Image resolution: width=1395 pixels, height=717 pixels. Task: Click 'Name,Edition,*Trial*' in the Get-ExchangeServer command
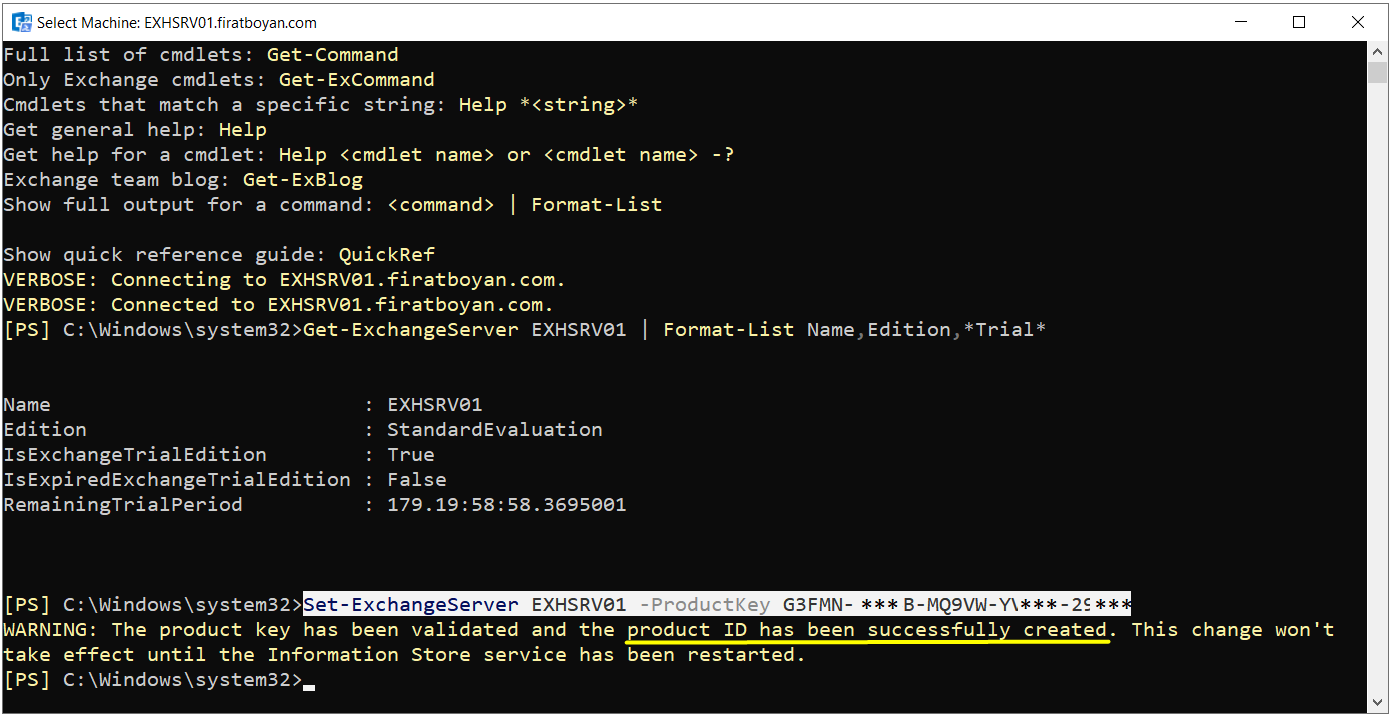(x=927, y=330)
